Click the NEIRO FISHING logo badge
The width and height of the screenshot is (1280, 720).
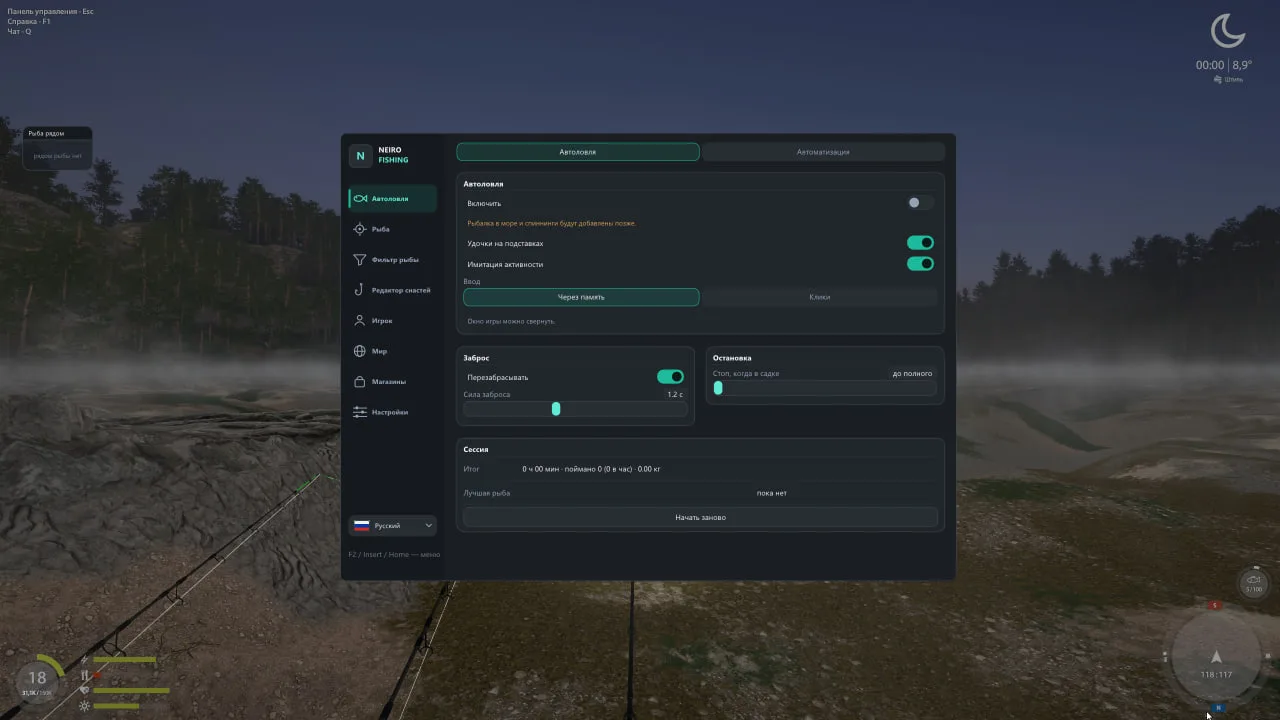tap(360, 156)
